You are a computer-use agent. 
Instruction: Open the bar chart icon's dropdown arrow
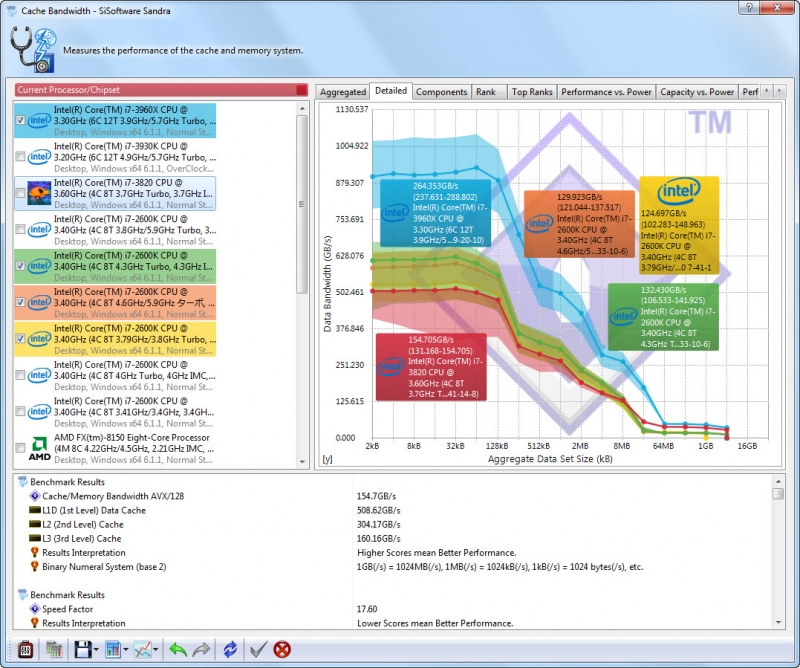coord(125,650)
